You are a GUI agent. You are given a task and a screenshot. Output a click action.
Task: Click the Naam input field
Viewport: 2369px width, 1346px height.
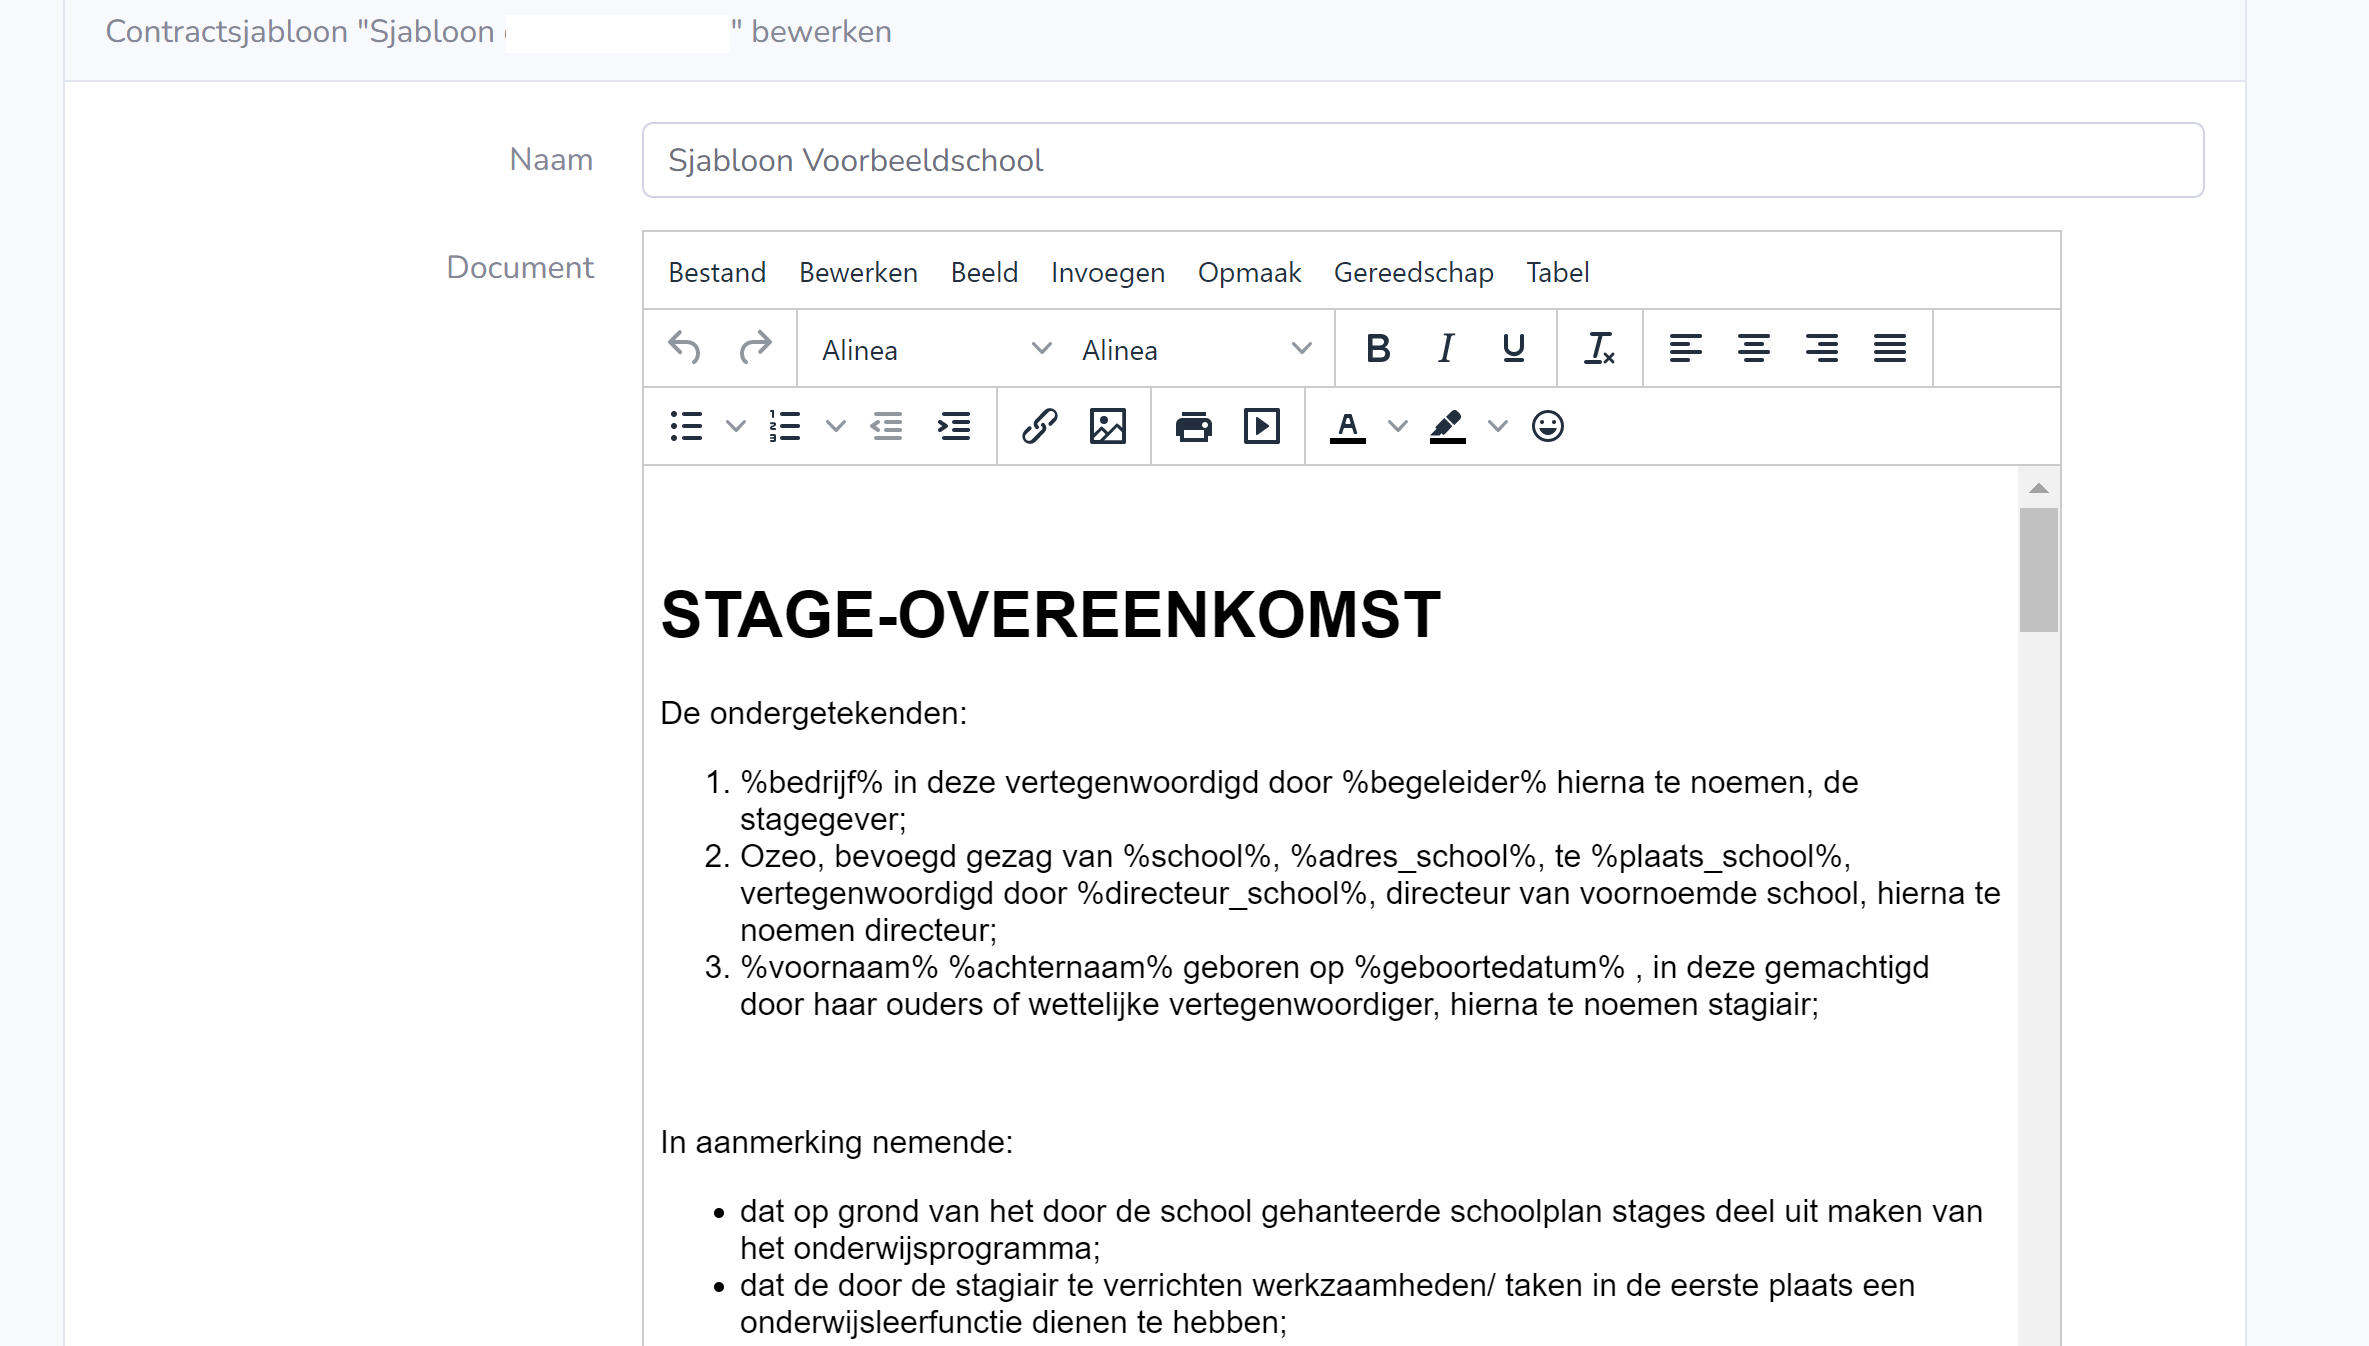[1422, 160]
